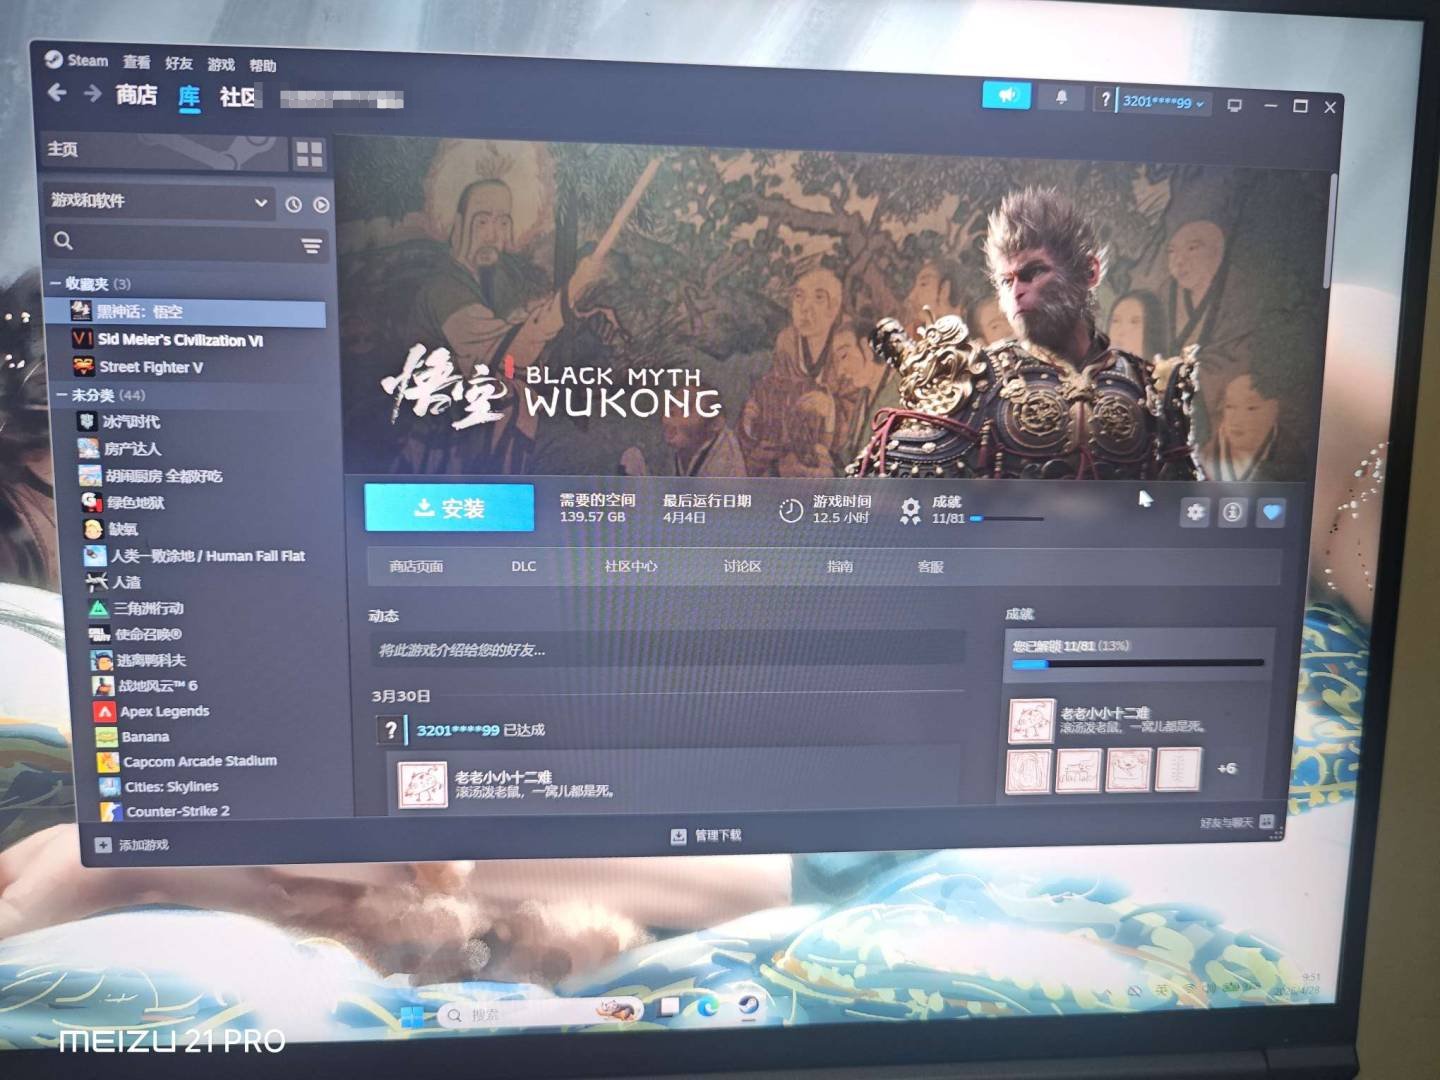Select the Apex Legends game icon
1440x1080 pixels.
[x=105, y=711]
